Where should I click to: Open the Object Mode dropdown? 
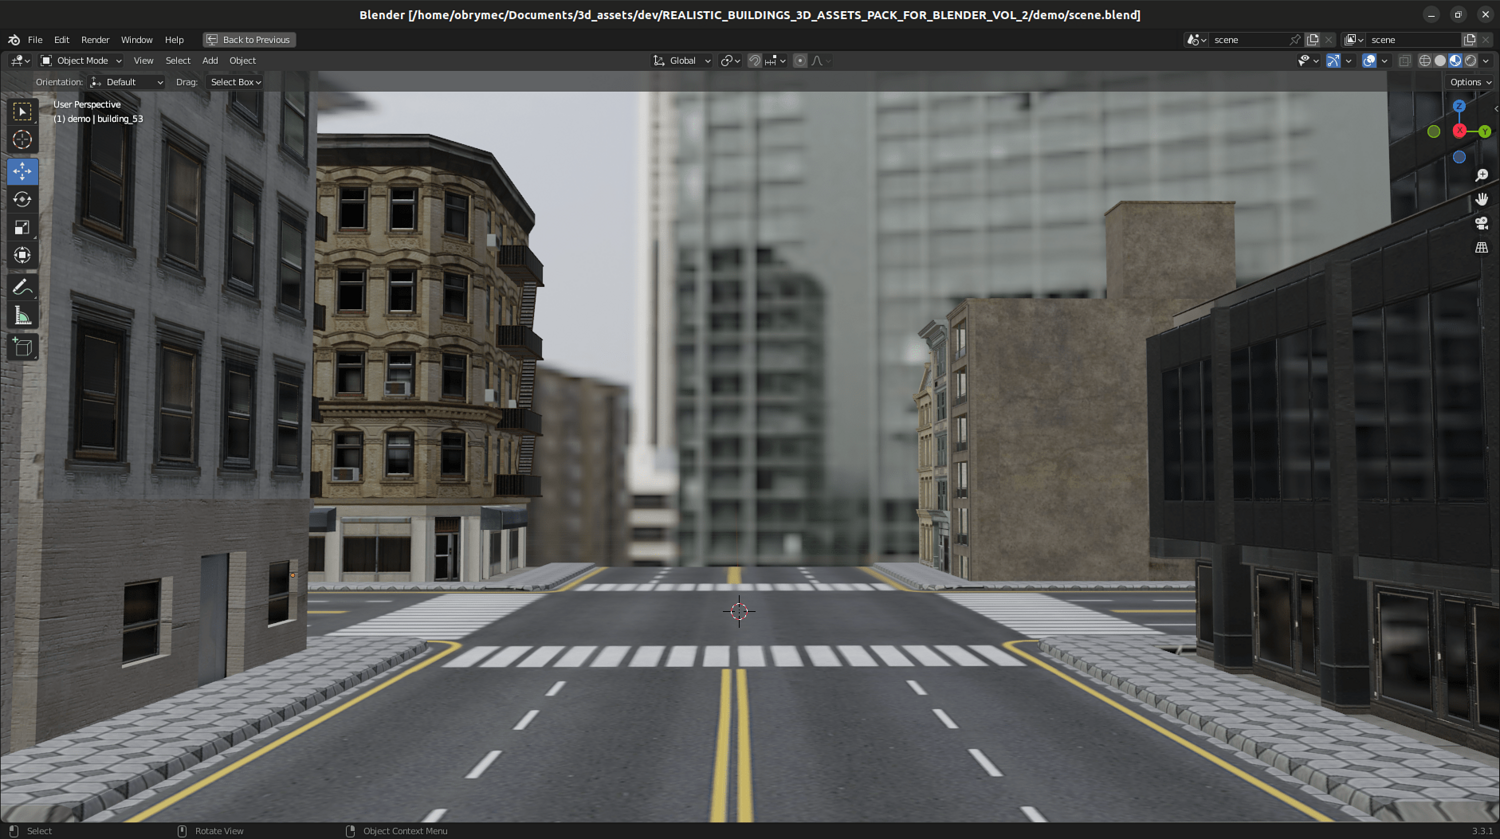(81, 61)
